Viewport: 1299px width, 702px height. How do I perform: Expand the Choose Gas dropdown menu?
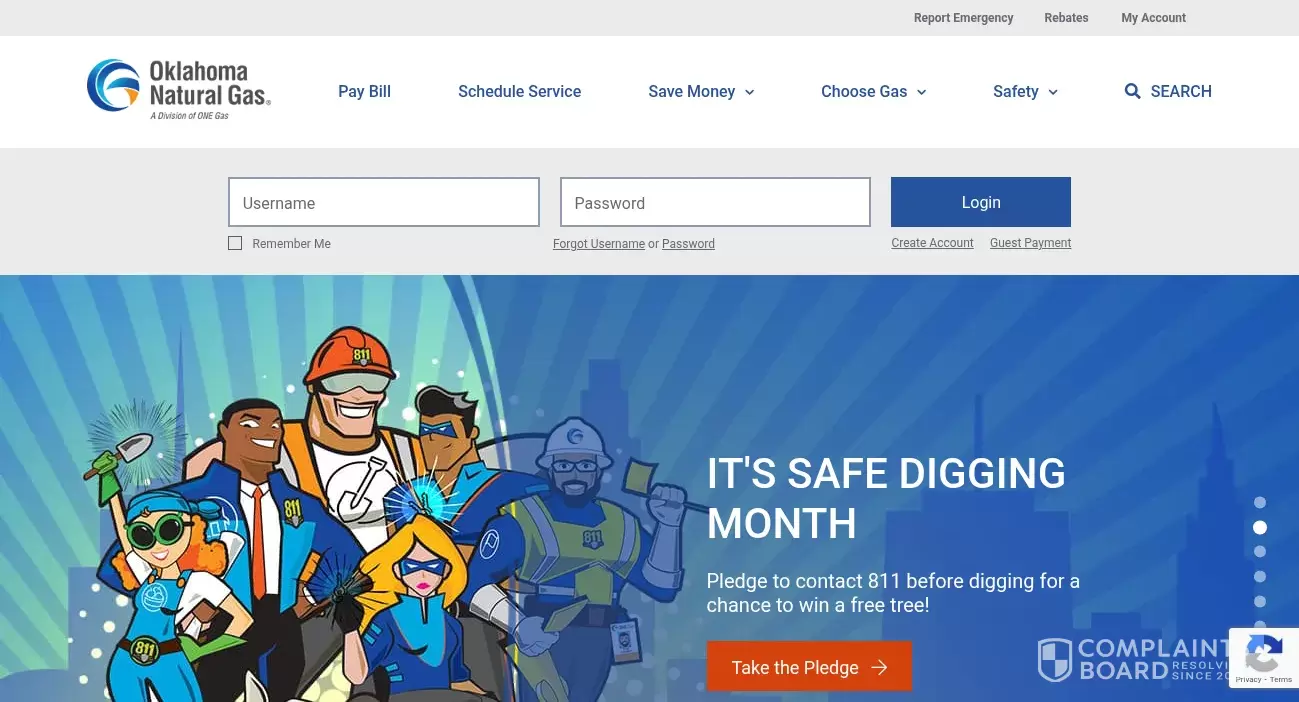(x=874, y=91)
